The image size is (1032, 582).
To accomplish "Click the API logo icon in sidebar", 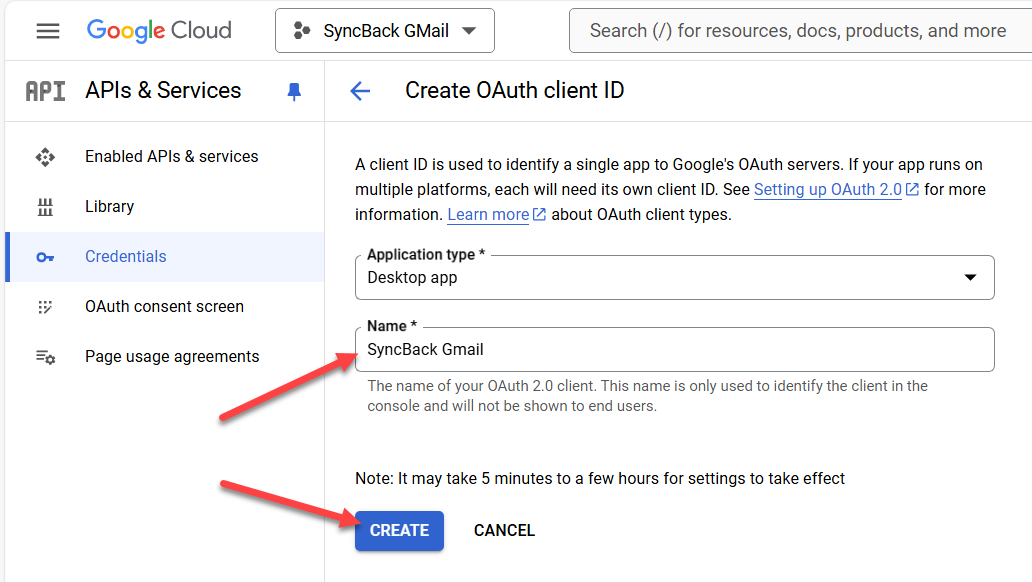I will (x=45, y=91).
